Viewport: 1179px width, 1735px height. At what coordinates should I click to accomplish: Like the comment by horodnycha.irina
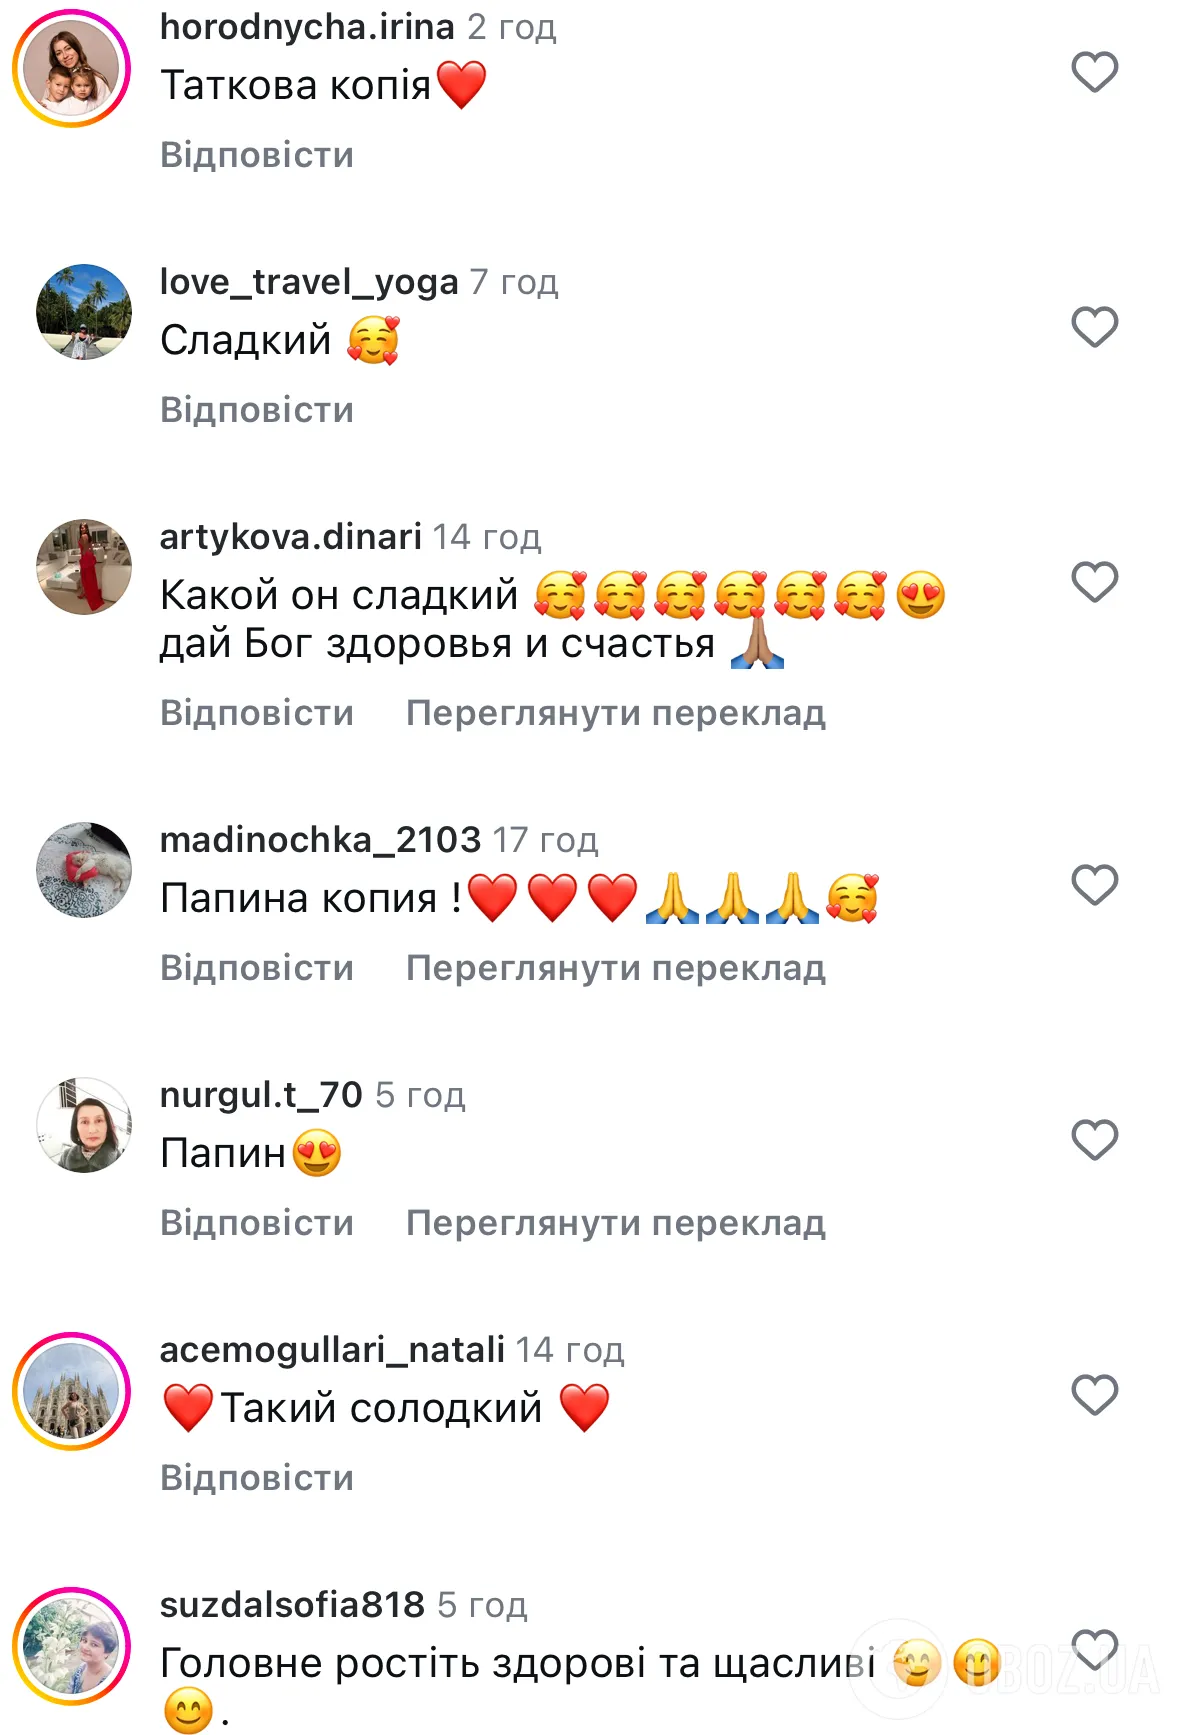[1094, 72]
